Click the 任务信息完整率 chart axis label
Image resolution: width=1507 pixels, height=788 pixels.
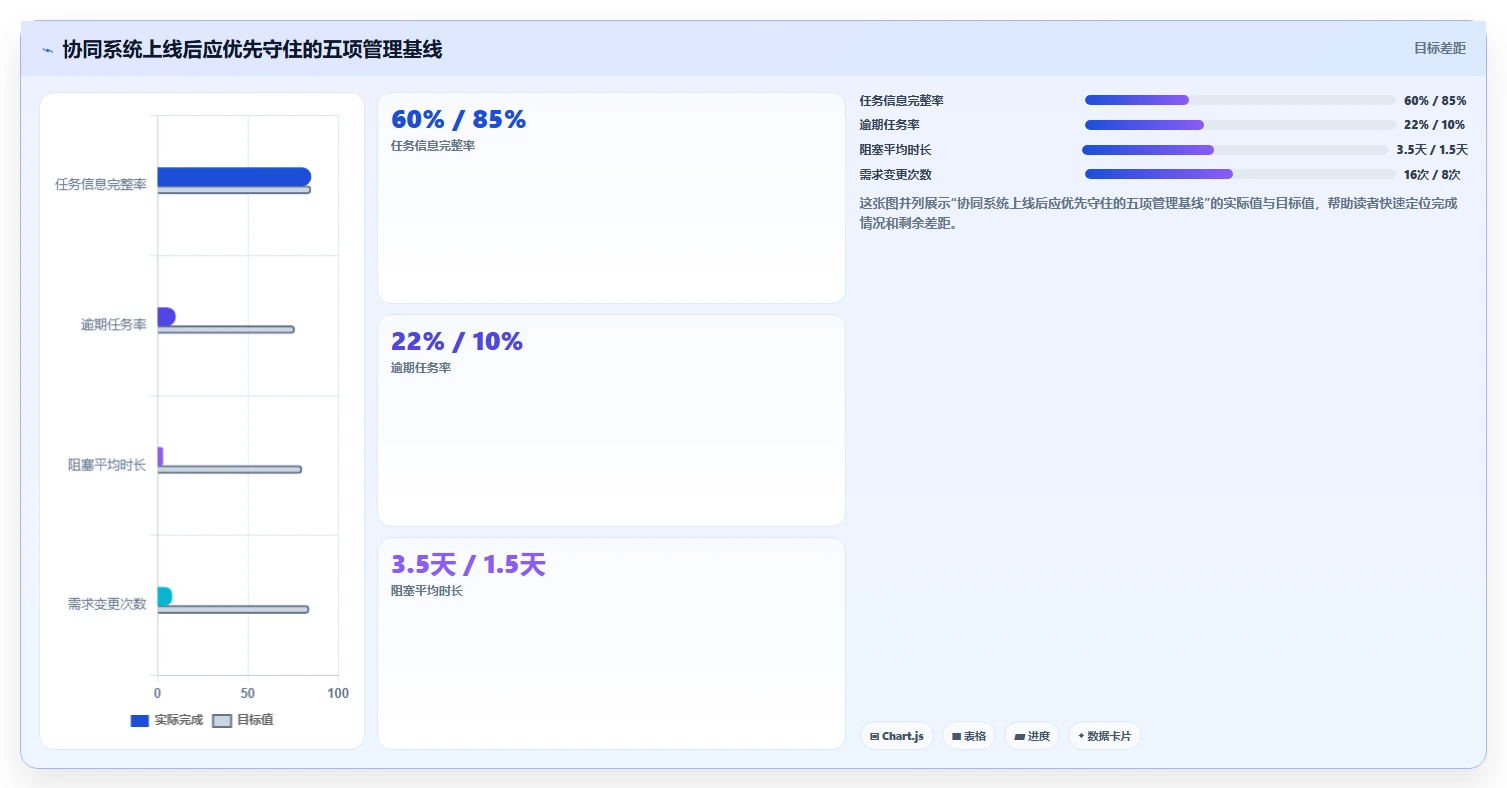pyautogui.click(x=101, y=185)
